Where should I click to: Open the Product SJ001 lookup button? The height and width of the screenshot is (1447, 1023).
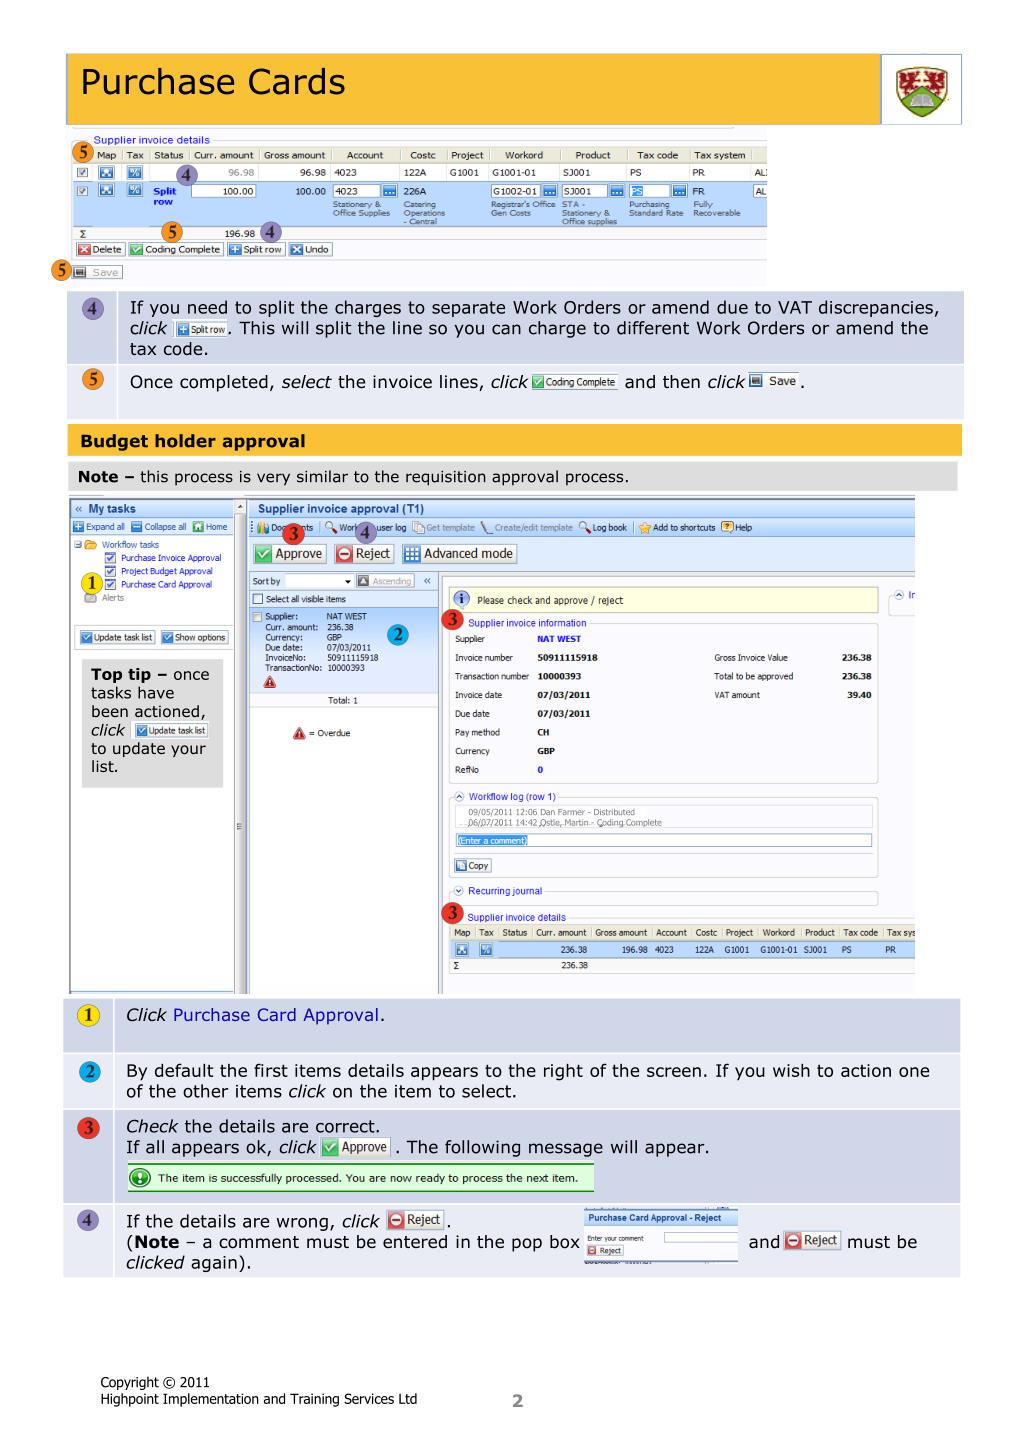tap(617, 191)
